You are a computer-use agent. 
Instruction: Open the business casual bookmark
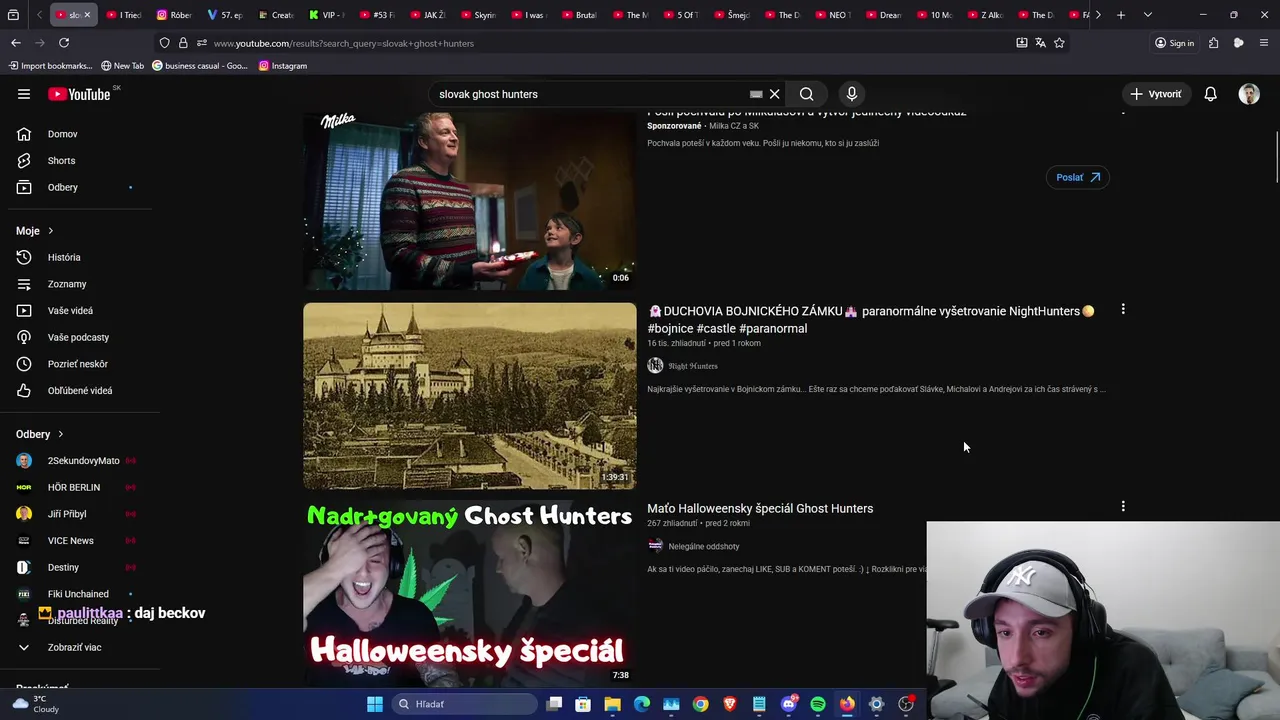(200, 66)
